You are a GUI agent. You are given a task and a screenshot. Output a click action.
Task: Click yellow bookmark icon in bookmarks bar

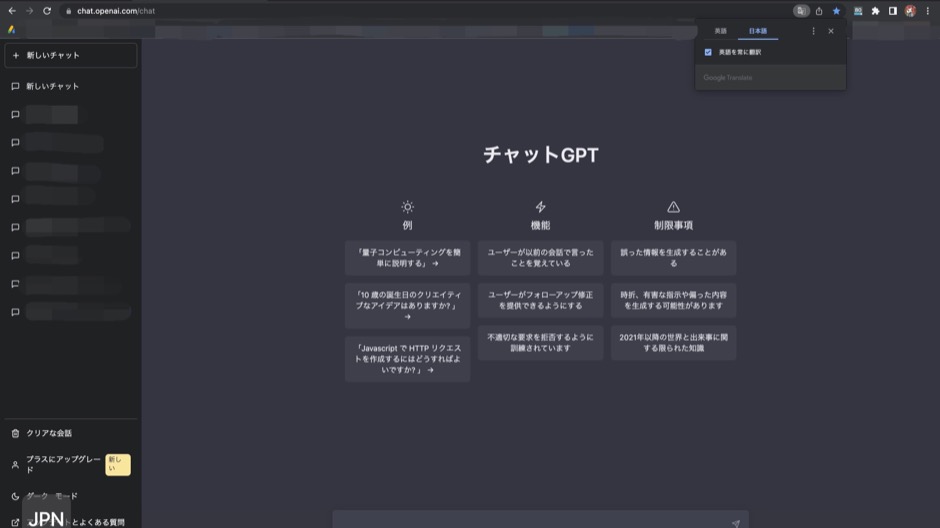click(x=11, y=29)
